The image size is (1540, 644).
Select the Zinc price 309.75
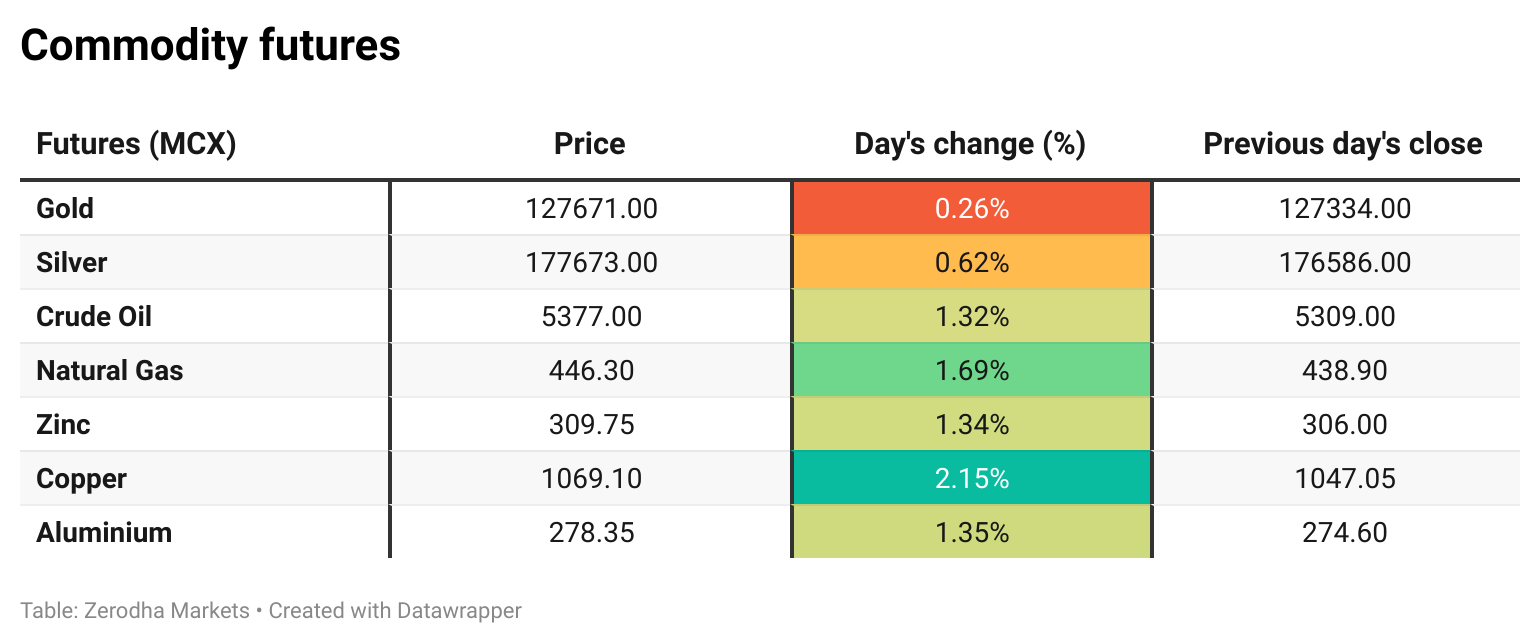591,425
